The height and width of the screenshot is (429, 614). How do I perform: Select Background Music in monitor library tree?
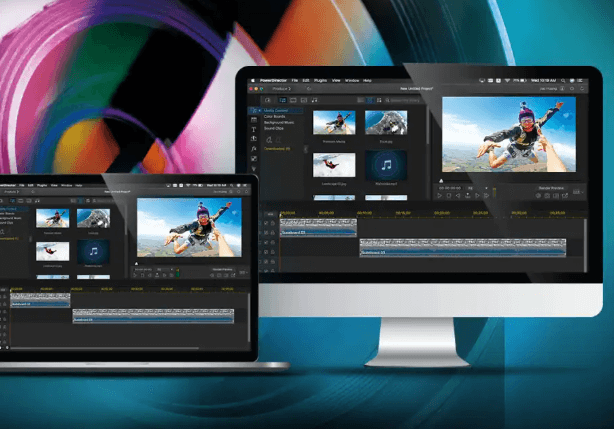[279, 123]
